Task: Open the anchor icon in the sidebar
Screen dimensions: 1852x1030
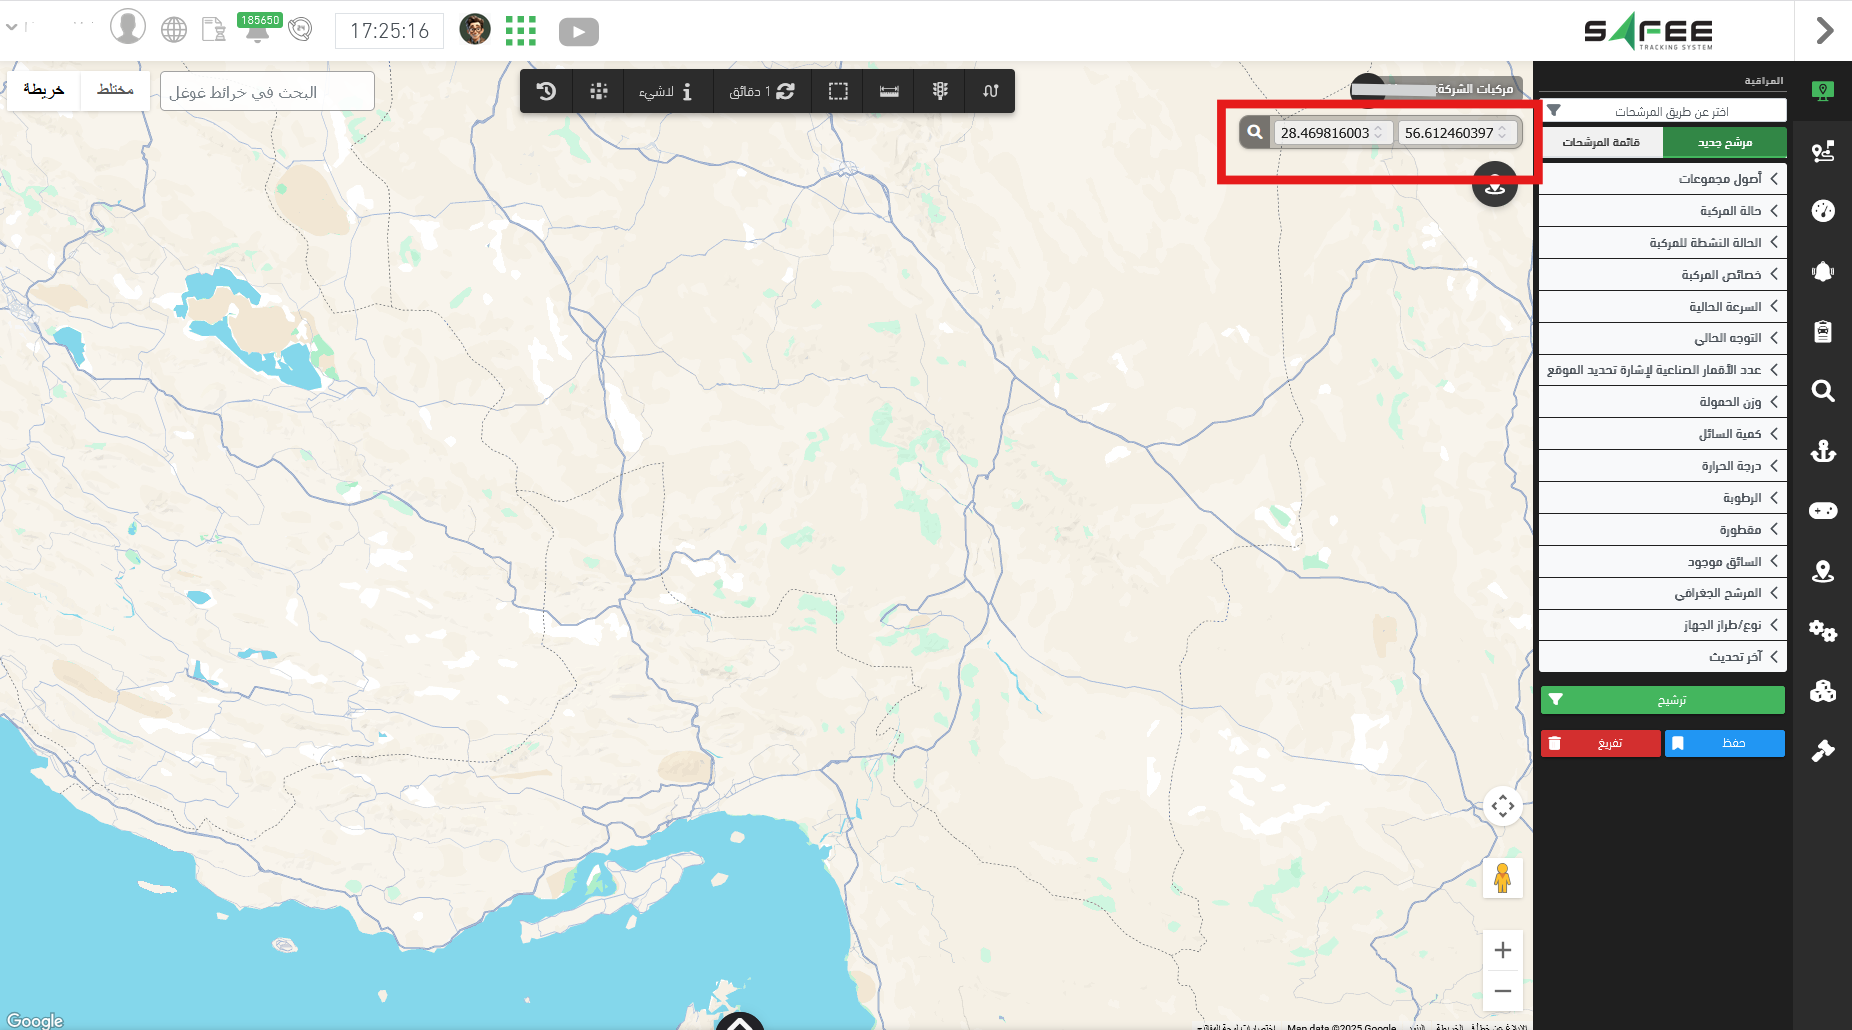Action: click(1822, 451)
